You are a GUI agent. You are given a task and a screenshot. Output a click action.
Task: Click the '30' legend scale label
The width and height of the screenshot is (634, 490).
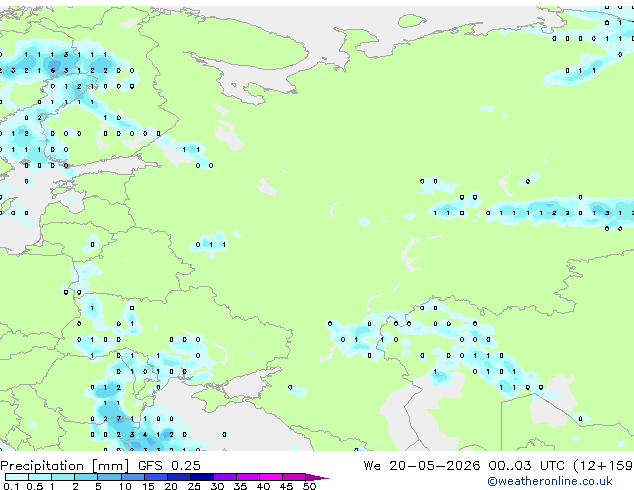[x=217, y=486]
